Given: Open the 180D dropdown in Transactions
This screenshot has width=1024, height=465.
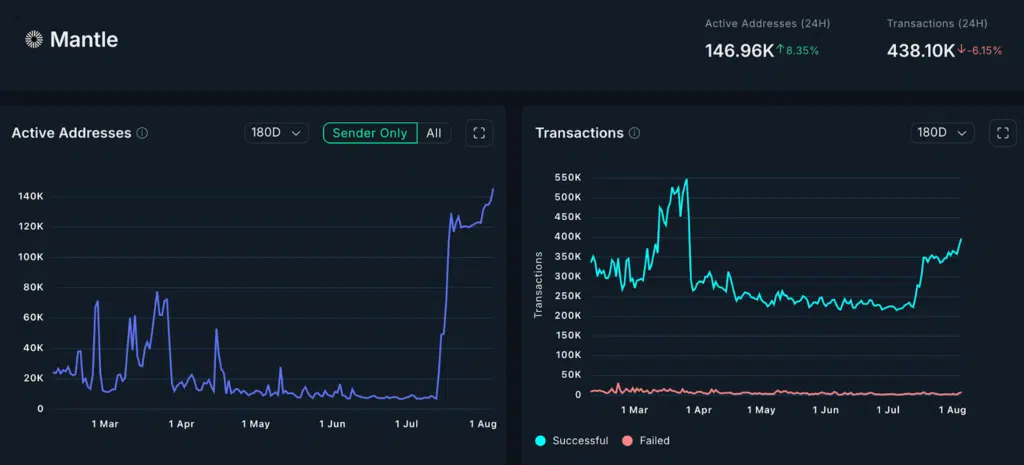Looking at the screenshot, I should pos(943,133).
